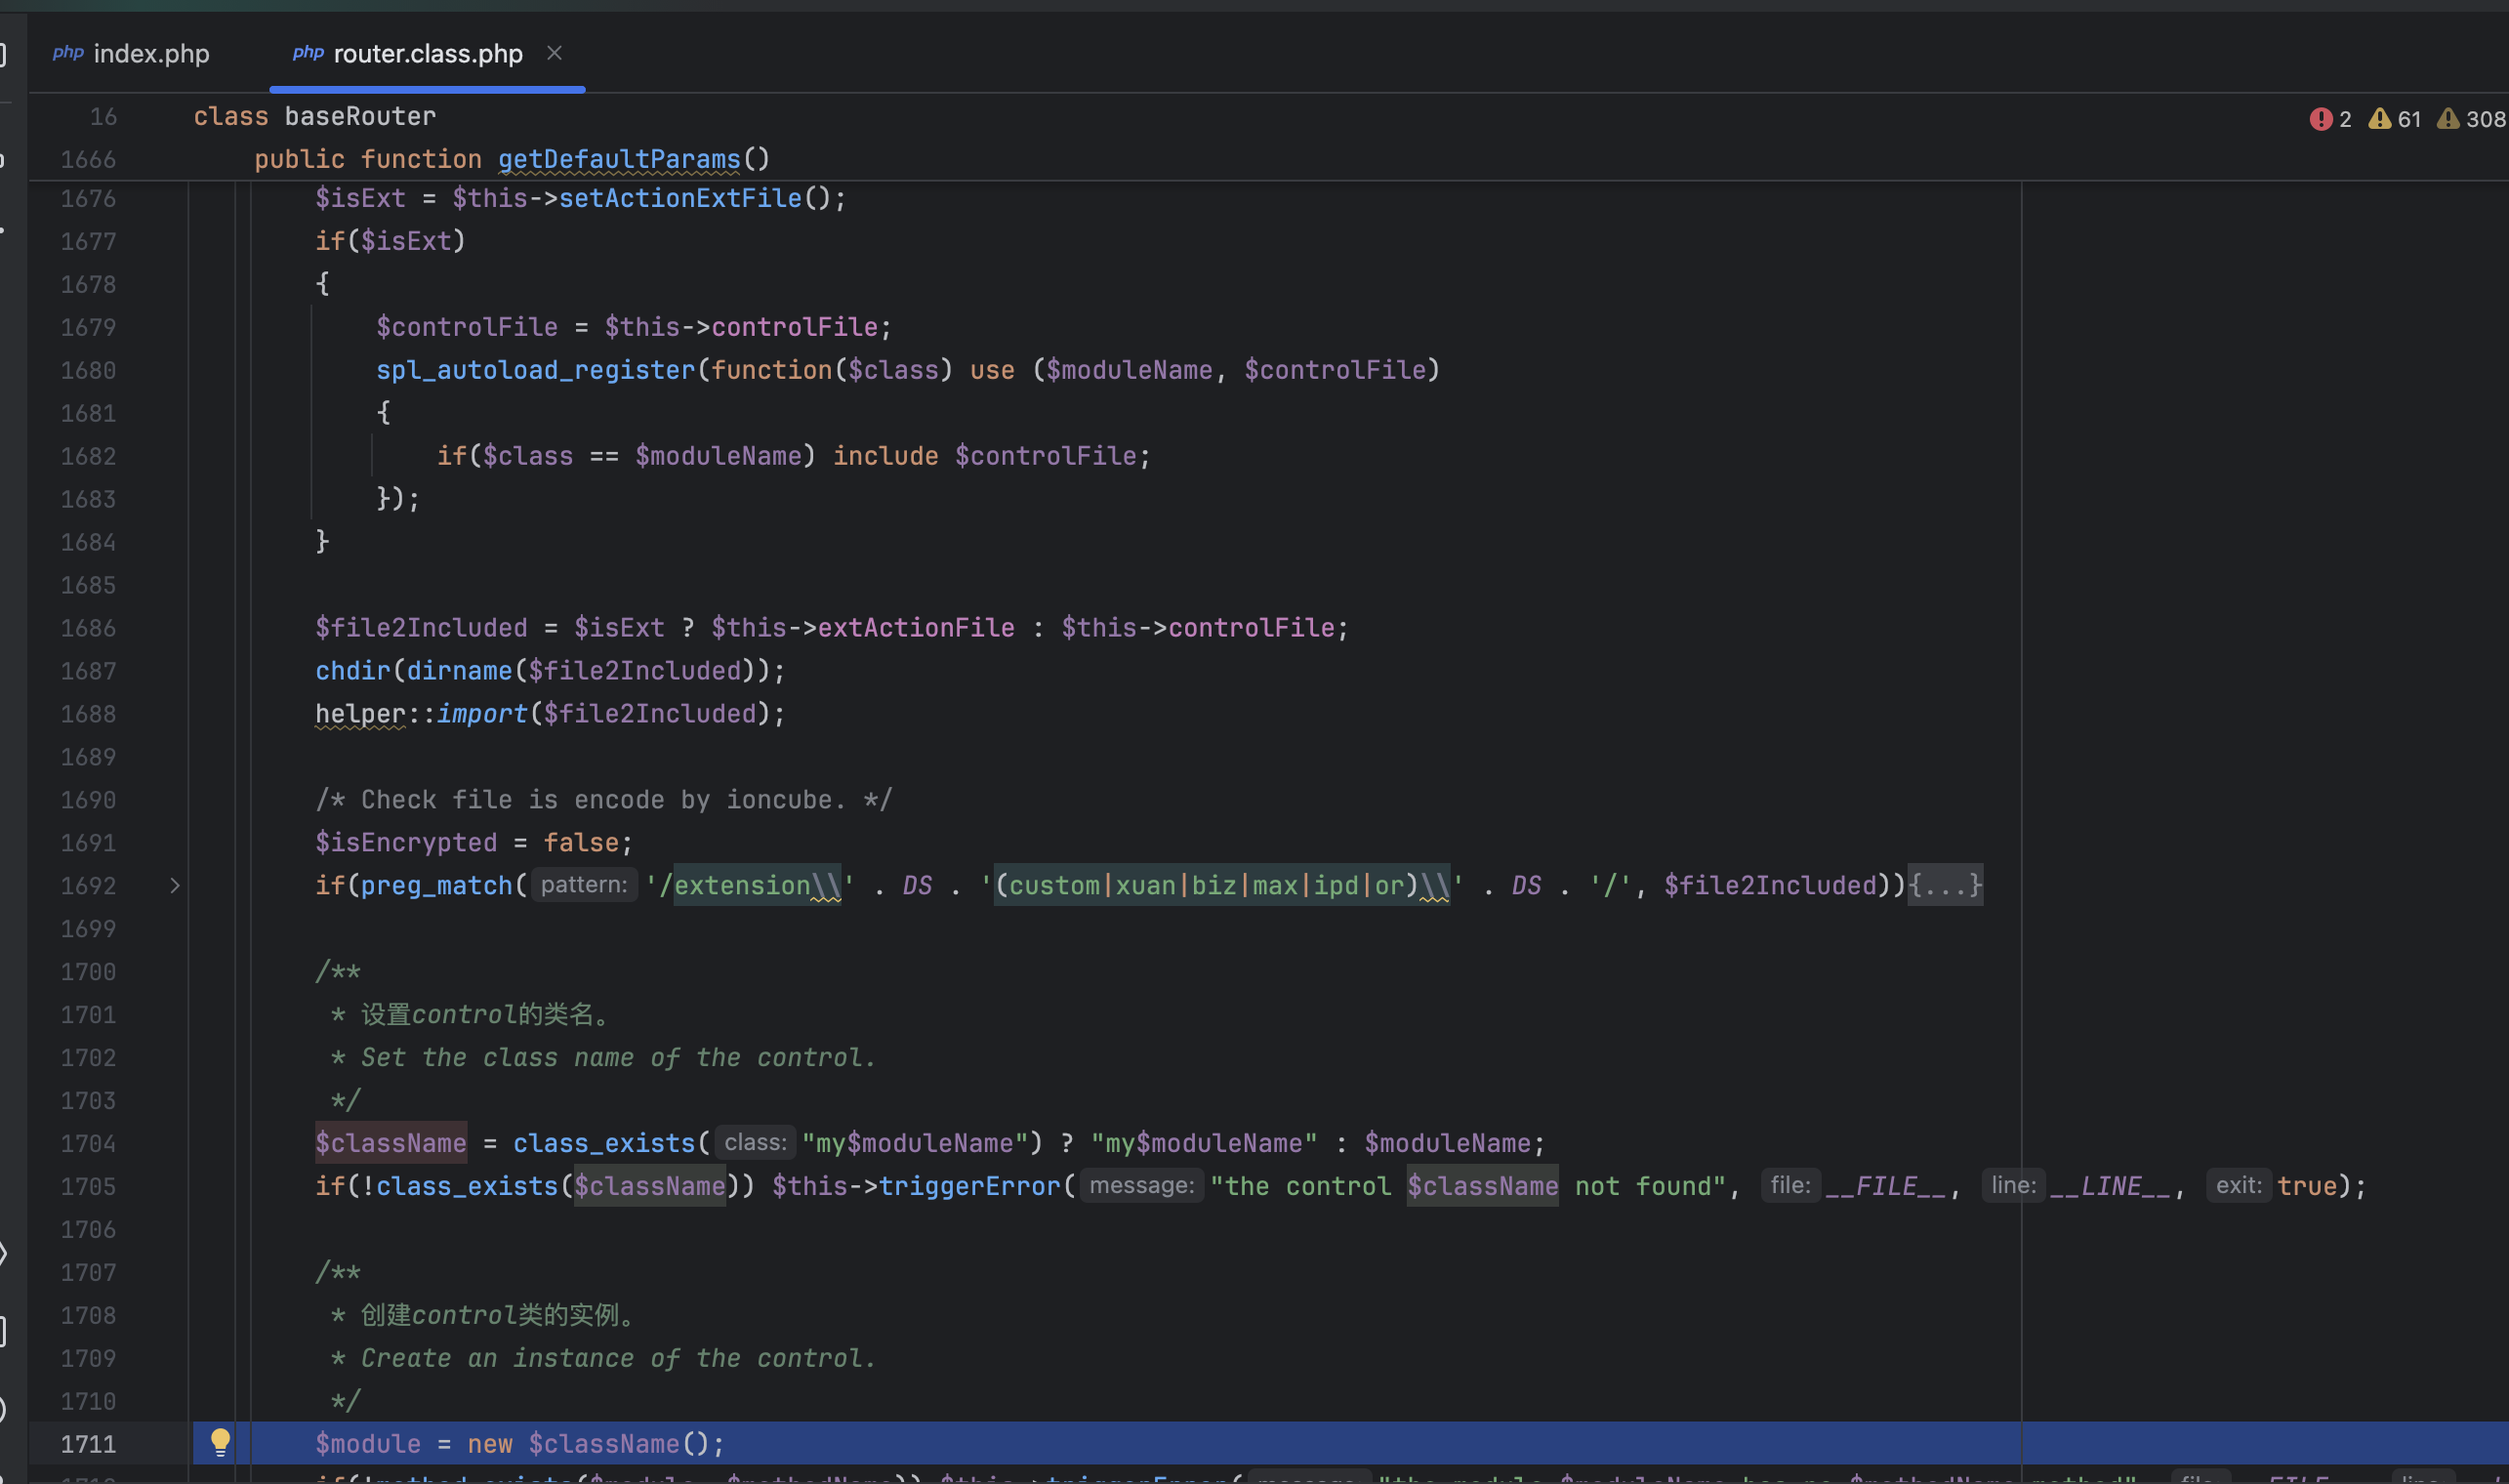This screenshot has height=1484, width=2509.
Task: Click spl_autoload_register function name
Action: [535, 370]
